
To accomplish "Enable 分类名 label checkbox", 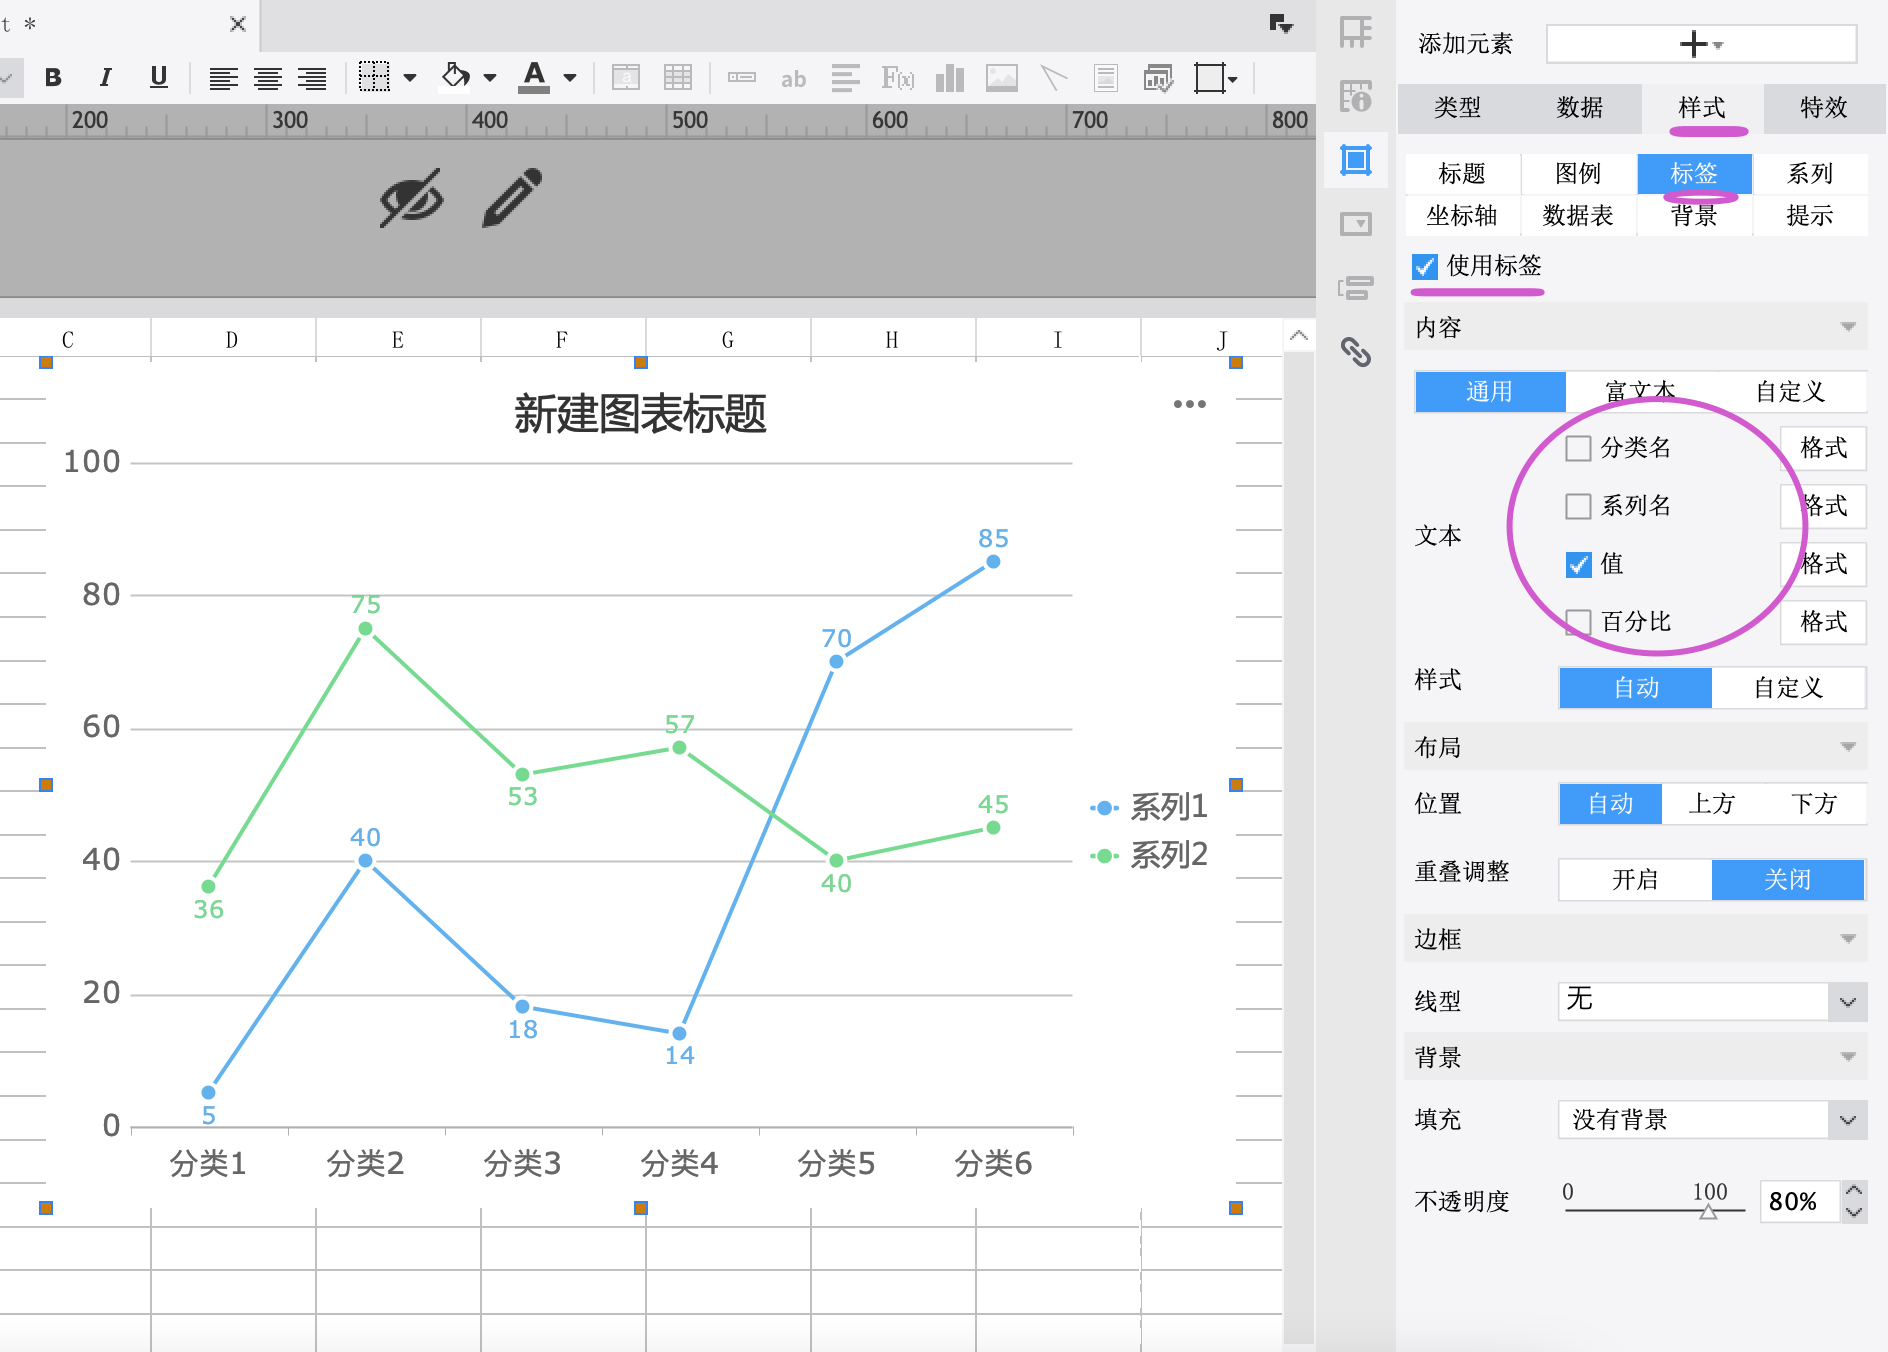I will click(x=1578, y=448).
